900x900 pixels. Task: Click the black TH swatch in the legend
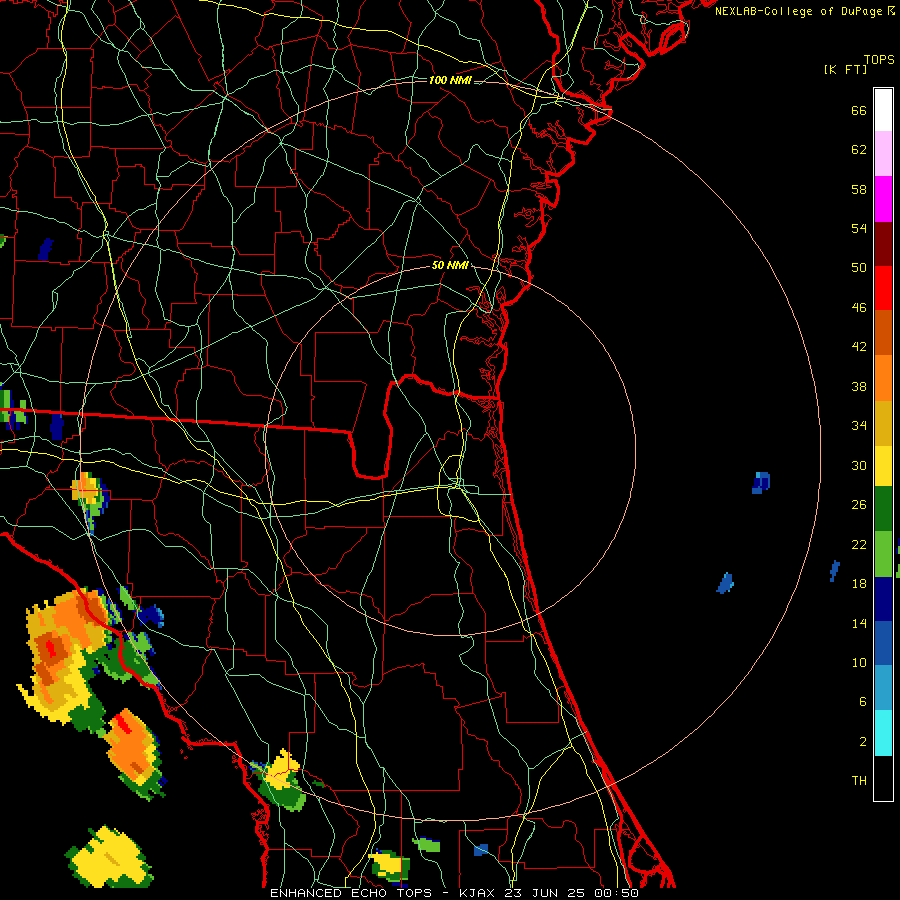[883, 778]
